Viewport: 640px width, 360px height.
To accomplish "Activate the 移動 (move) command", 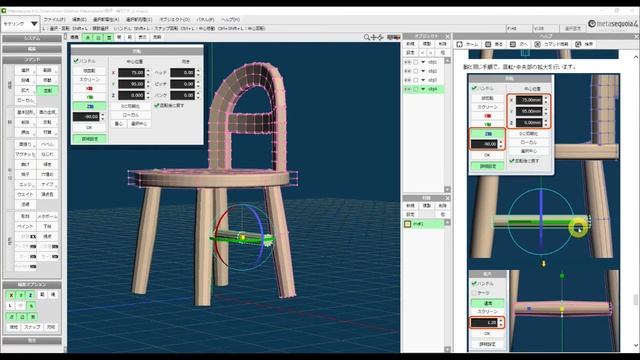I will (47, 80).
